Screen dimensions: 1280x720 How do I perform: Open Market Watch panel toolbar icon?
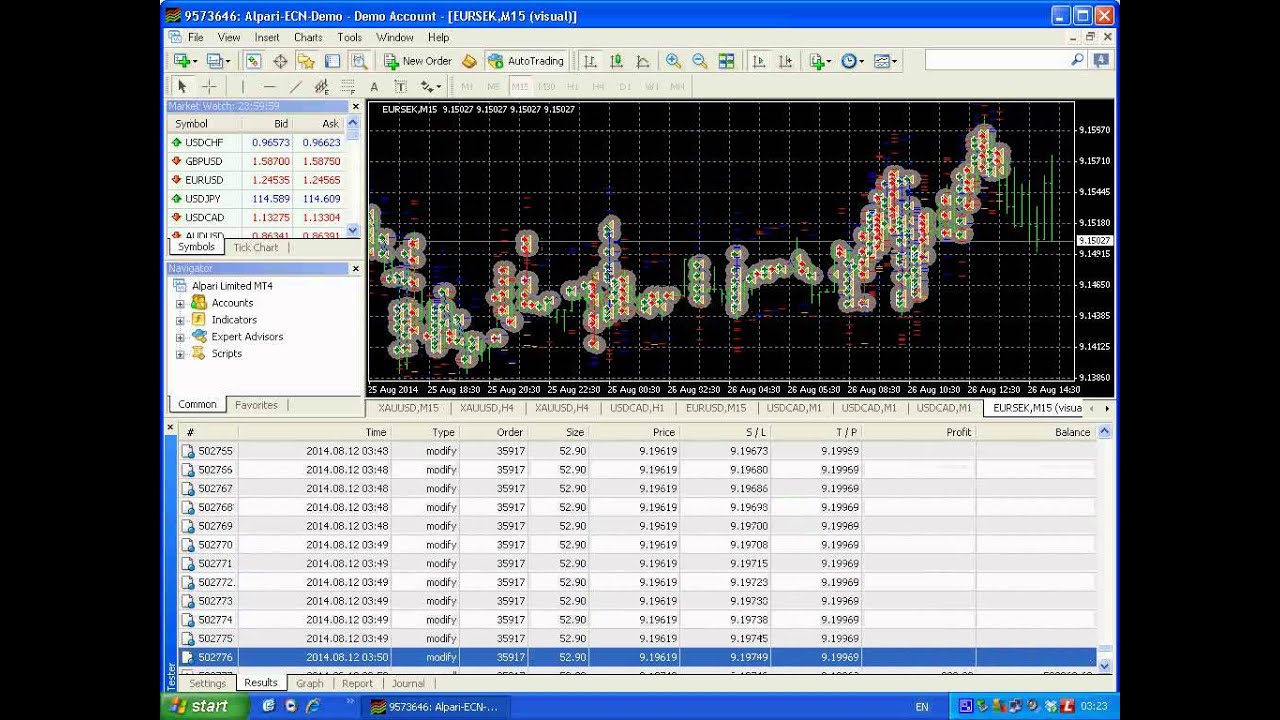254,61
